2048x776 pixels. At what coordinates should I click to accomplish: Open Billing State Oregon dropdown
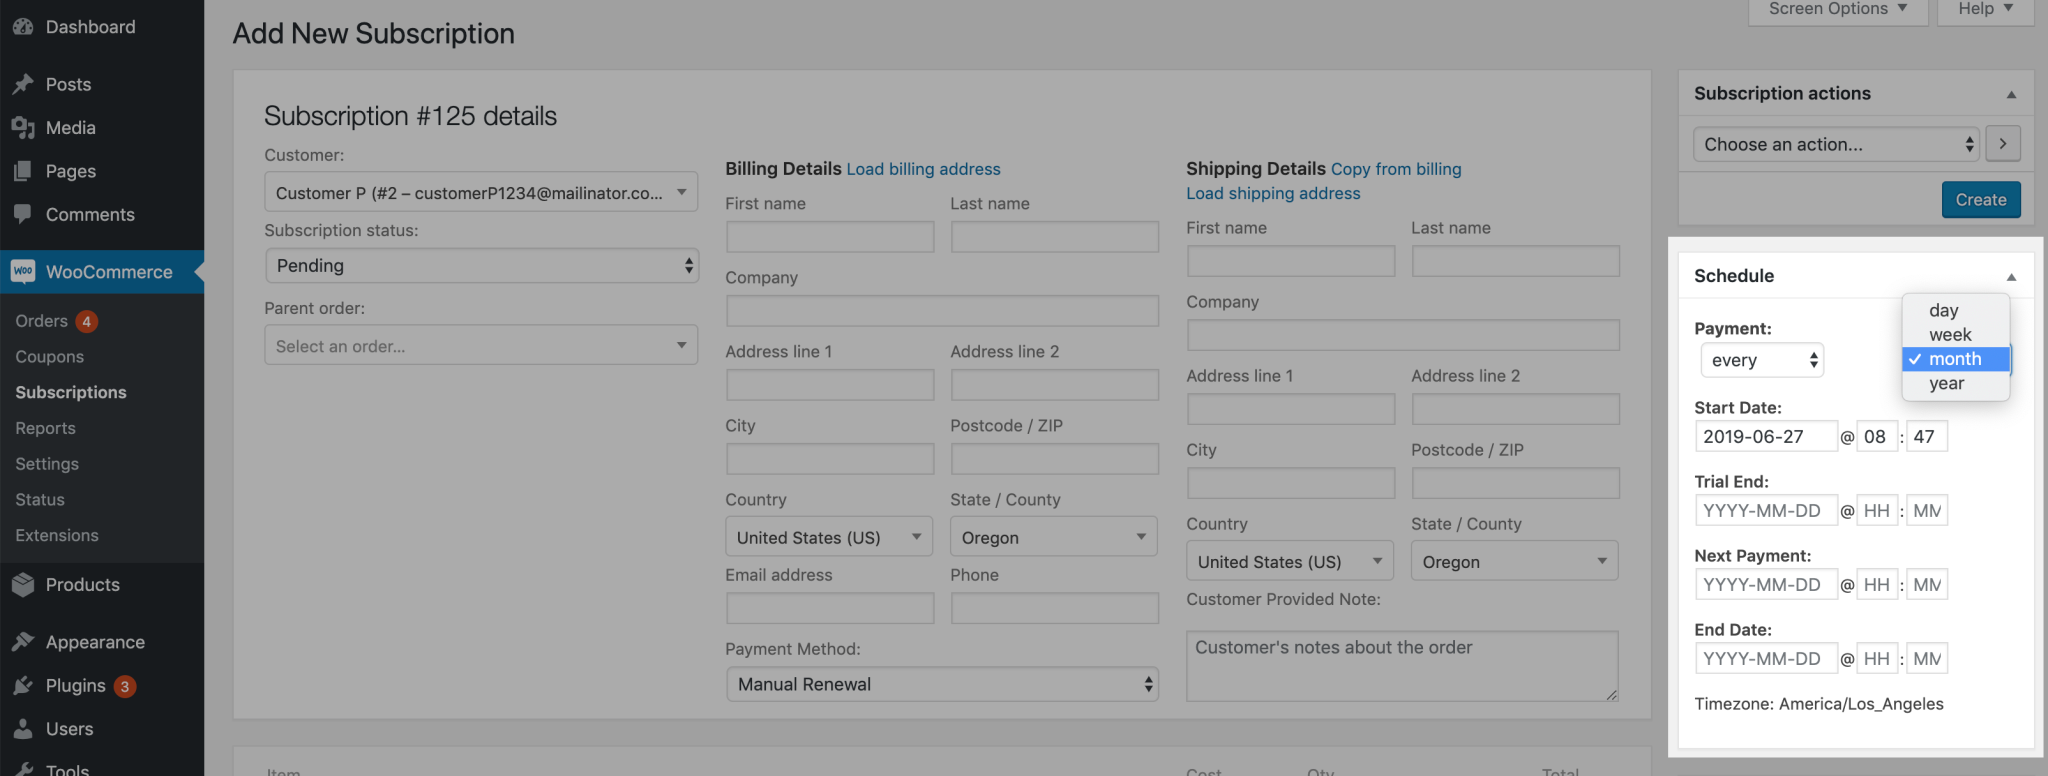point(1054,537)
